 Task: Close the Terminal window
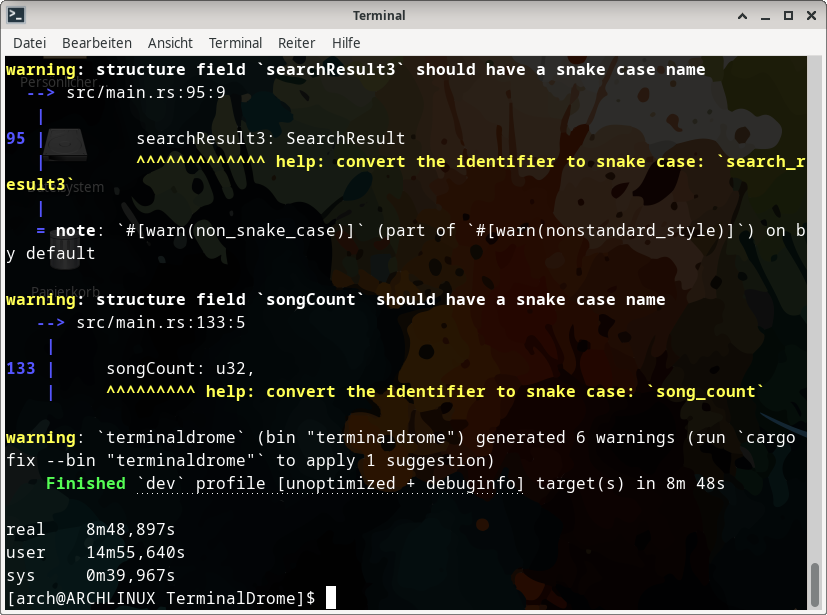tap(809, 15)
